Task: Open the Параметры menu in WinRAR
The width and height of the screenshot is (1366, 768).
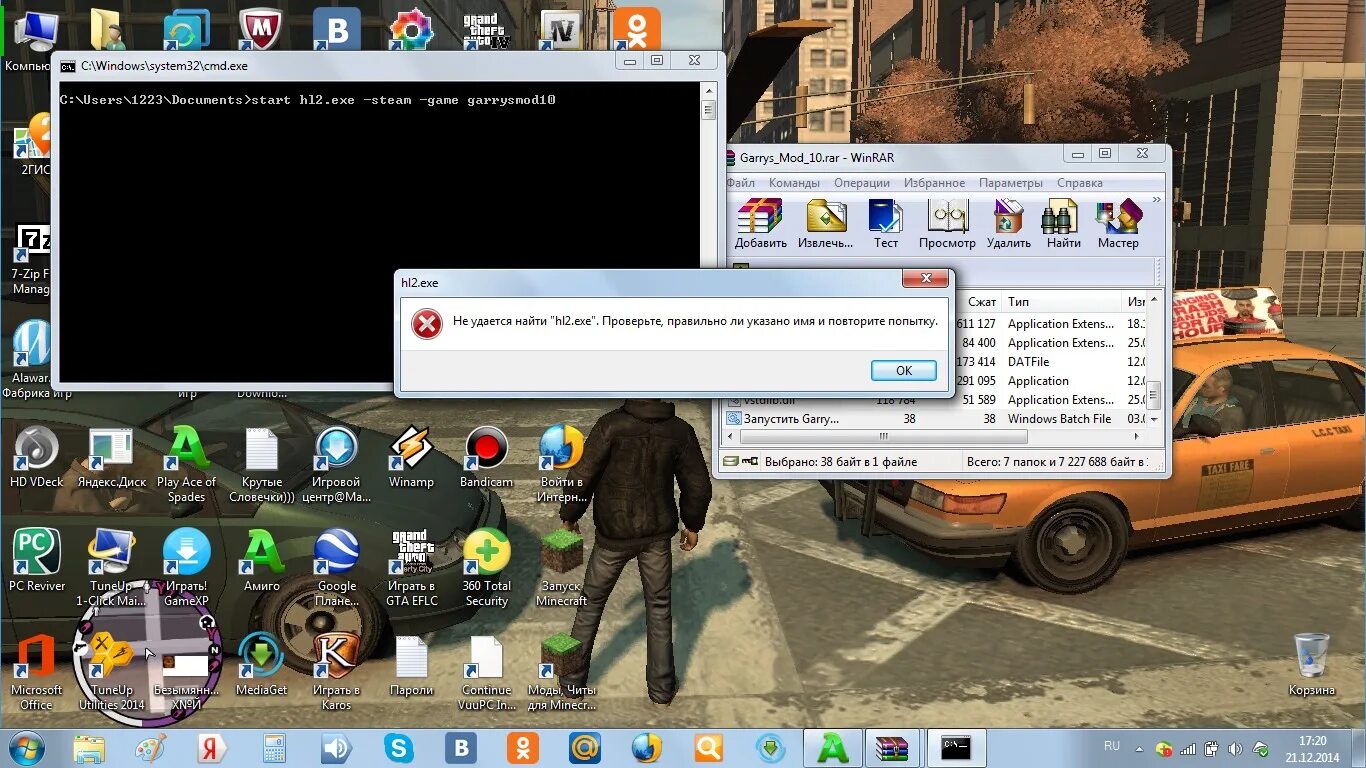Action: coord(1011,183)
